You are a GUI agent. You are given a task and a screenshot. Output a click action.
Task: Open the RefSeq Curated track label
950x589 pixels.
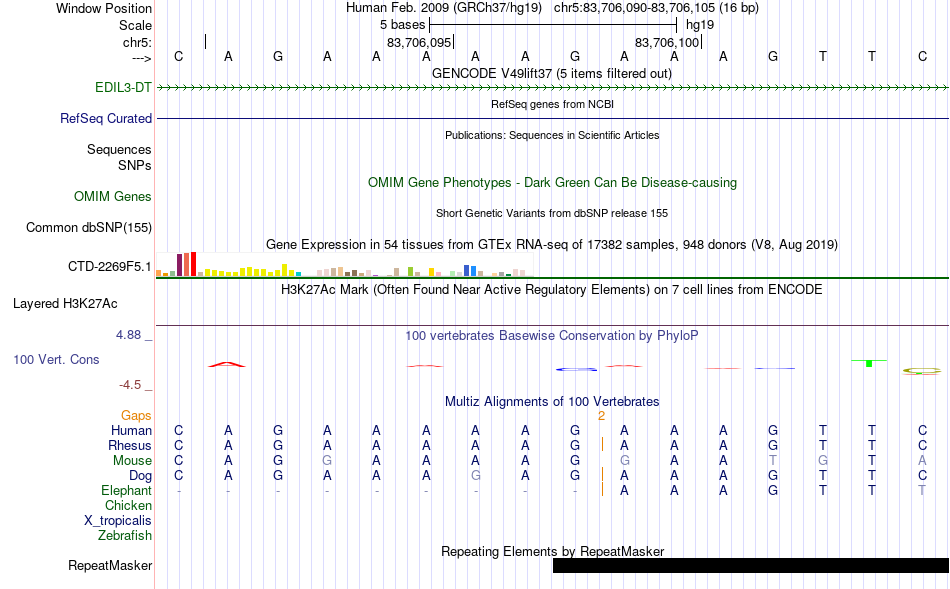click(105, 118)
